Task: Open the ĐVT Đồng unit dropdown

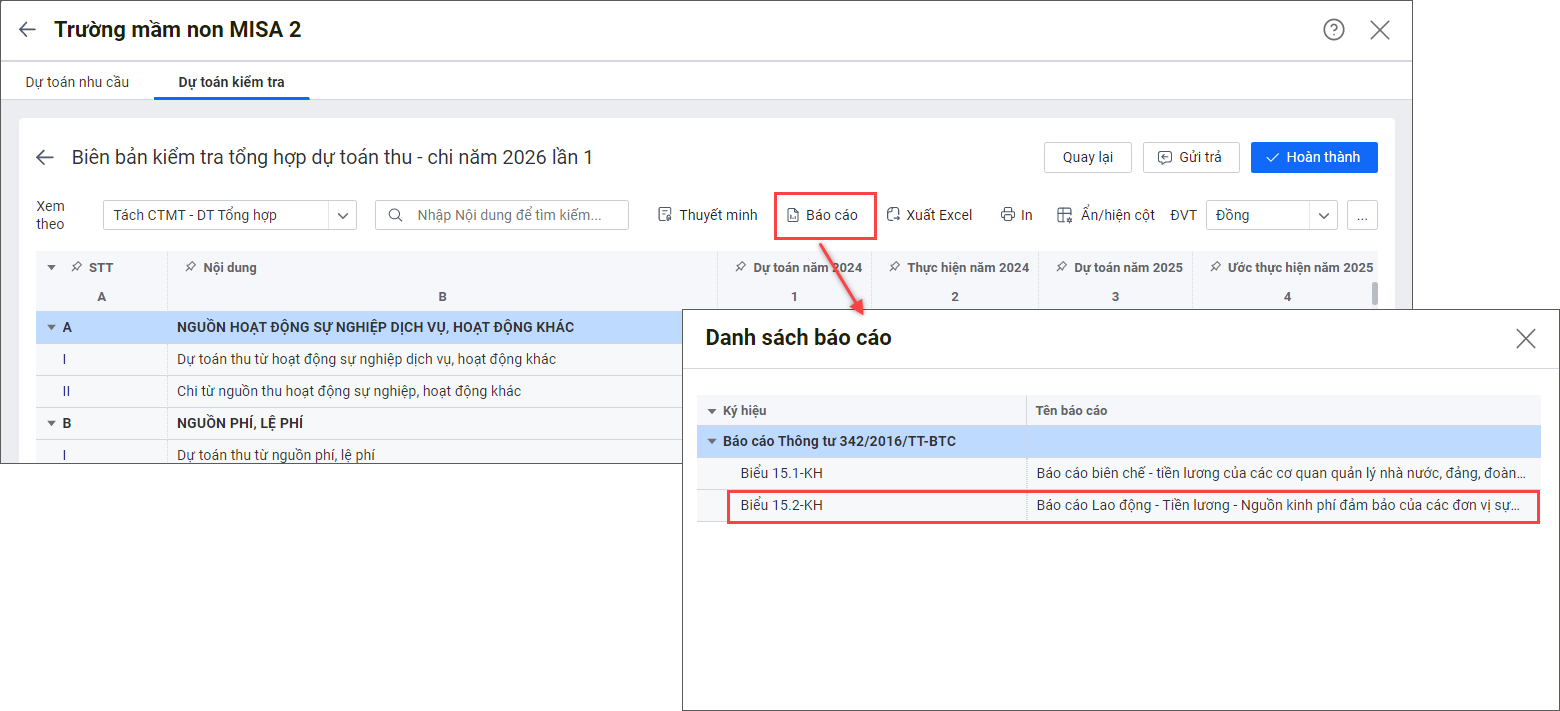Action: (1324, 215)
